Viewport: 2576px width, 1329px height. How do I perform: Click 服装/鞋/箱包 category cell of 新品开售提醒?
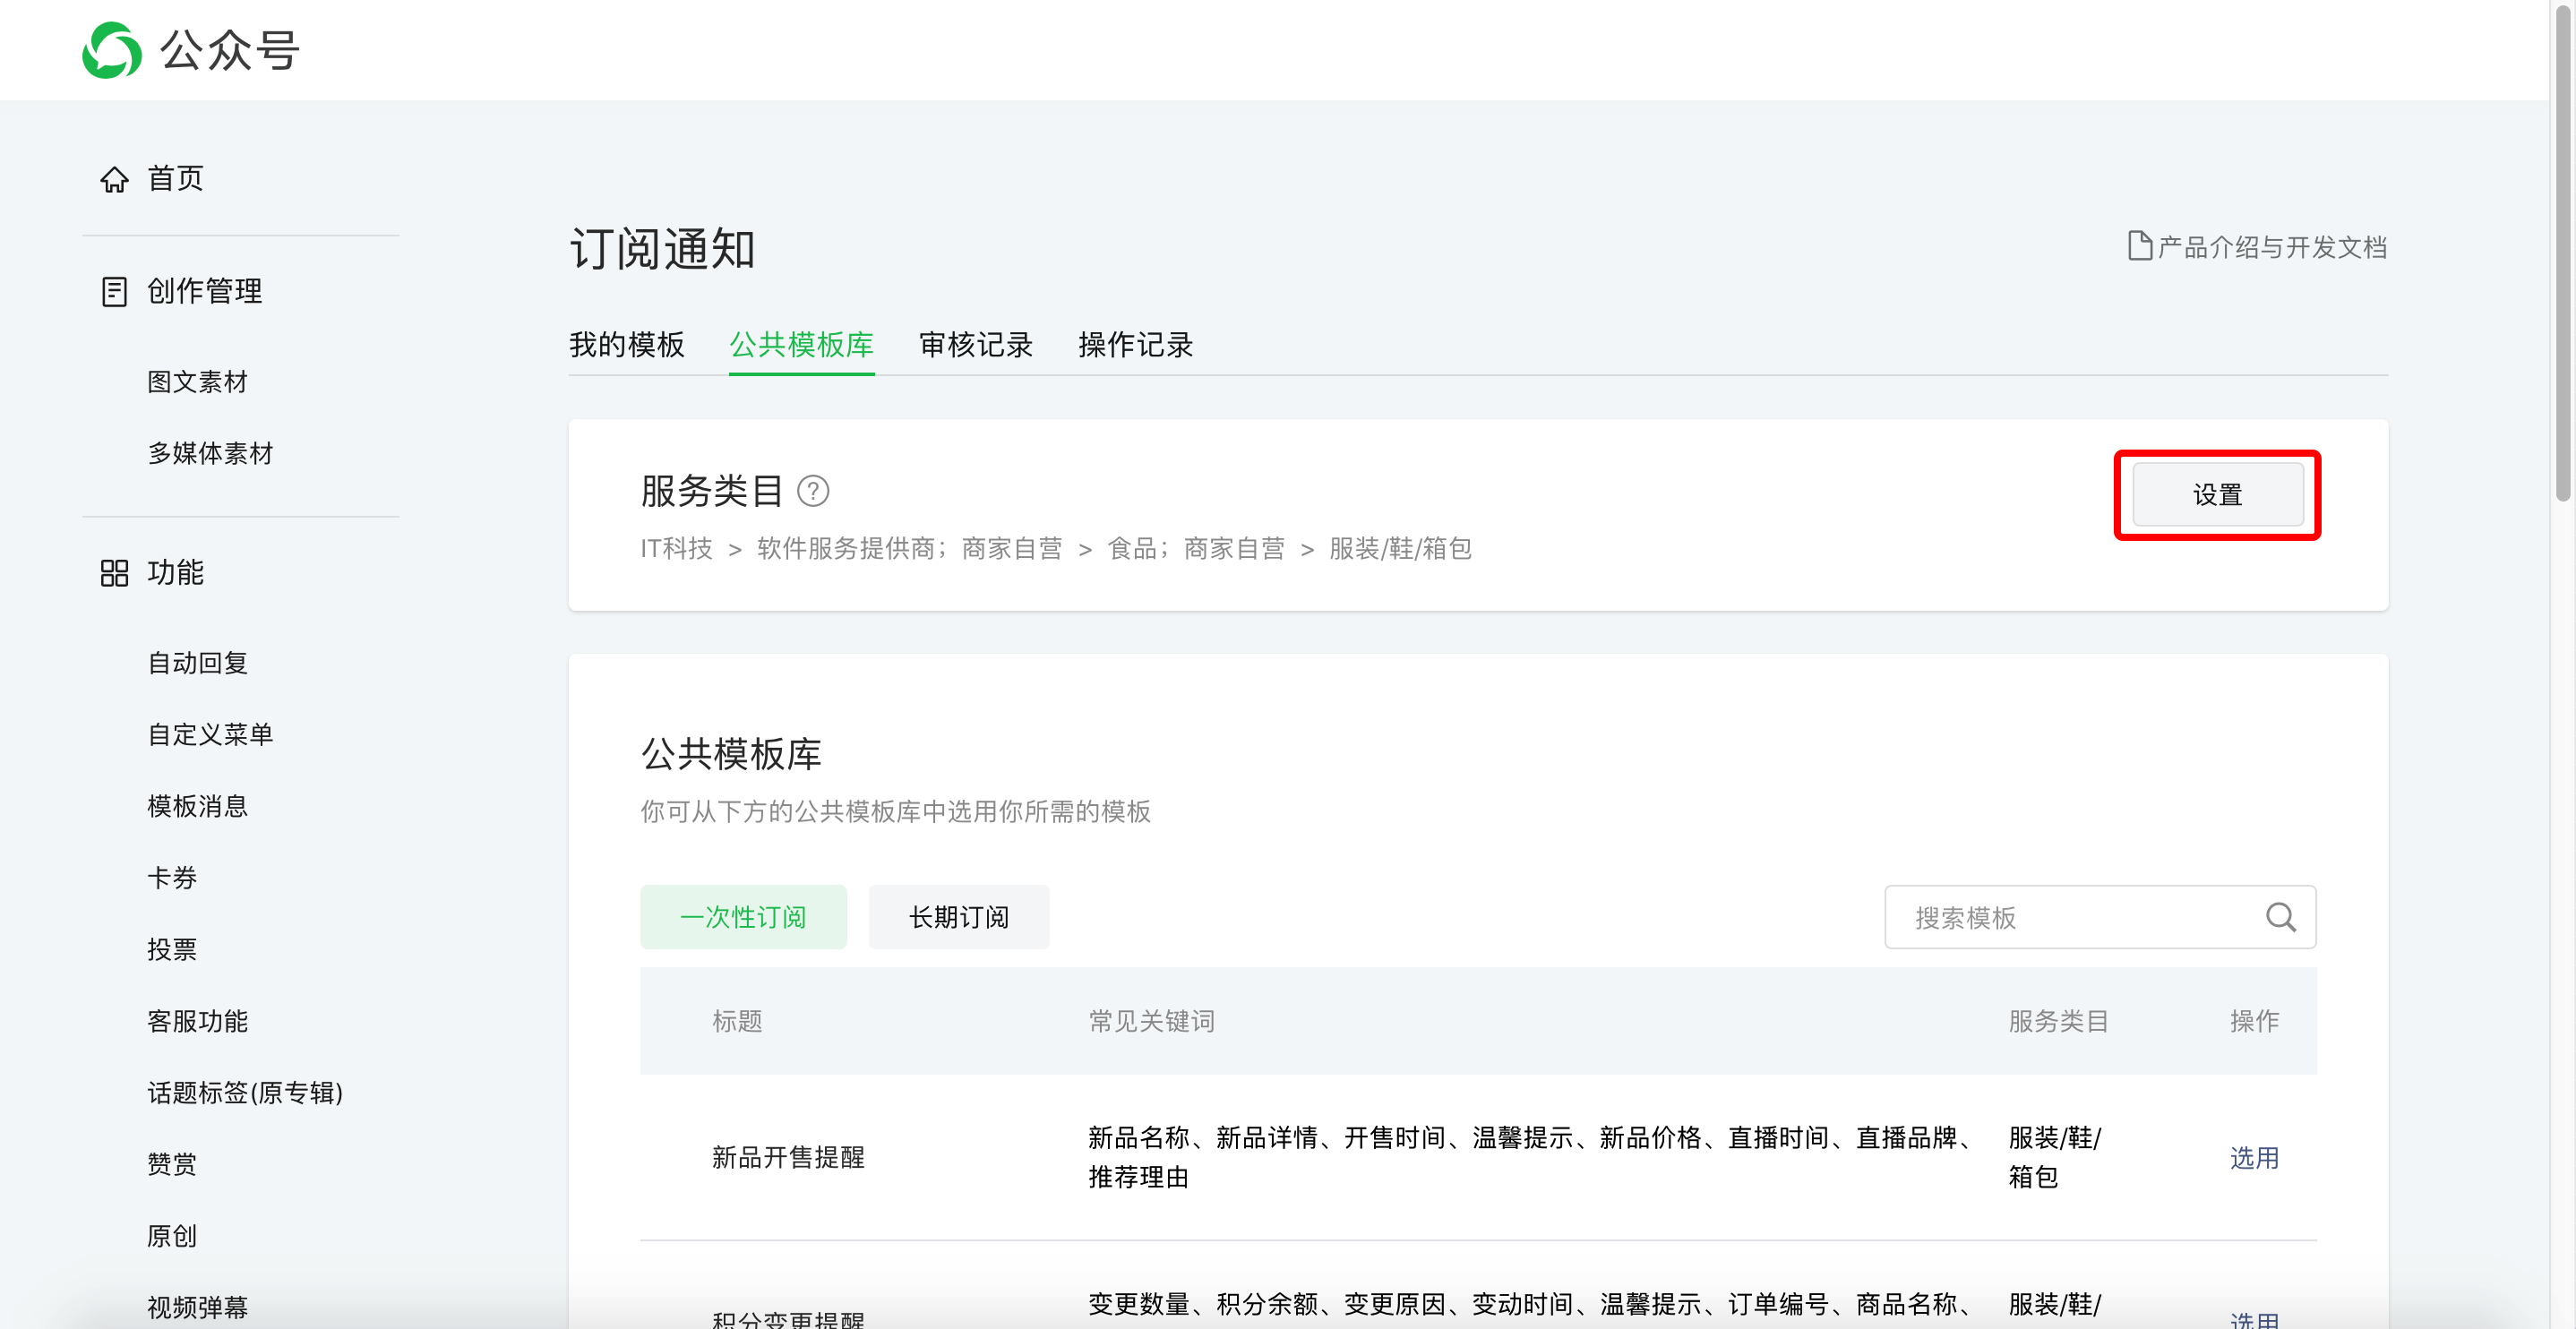(x=2055, y=1158)
